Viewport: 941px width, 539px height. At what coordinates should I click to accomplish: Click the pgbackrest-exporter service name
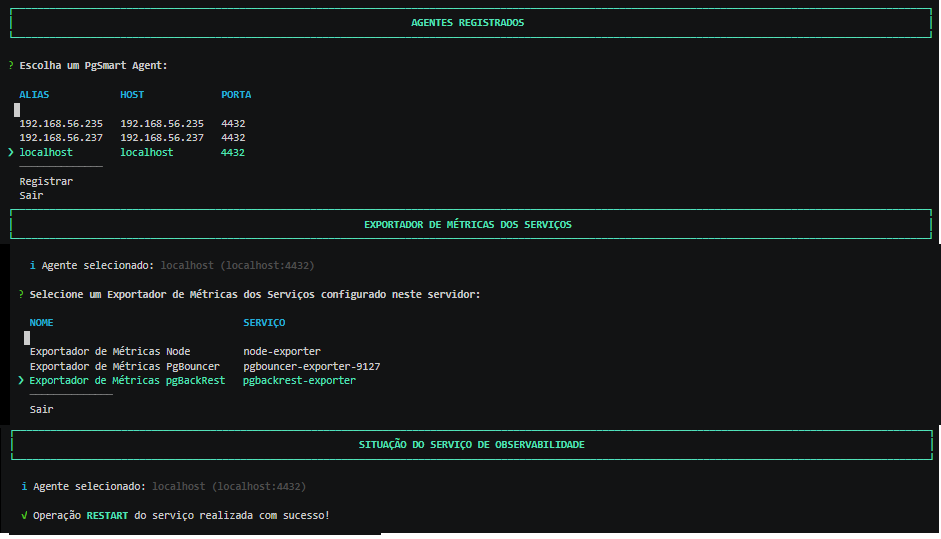tap(299, 381)
